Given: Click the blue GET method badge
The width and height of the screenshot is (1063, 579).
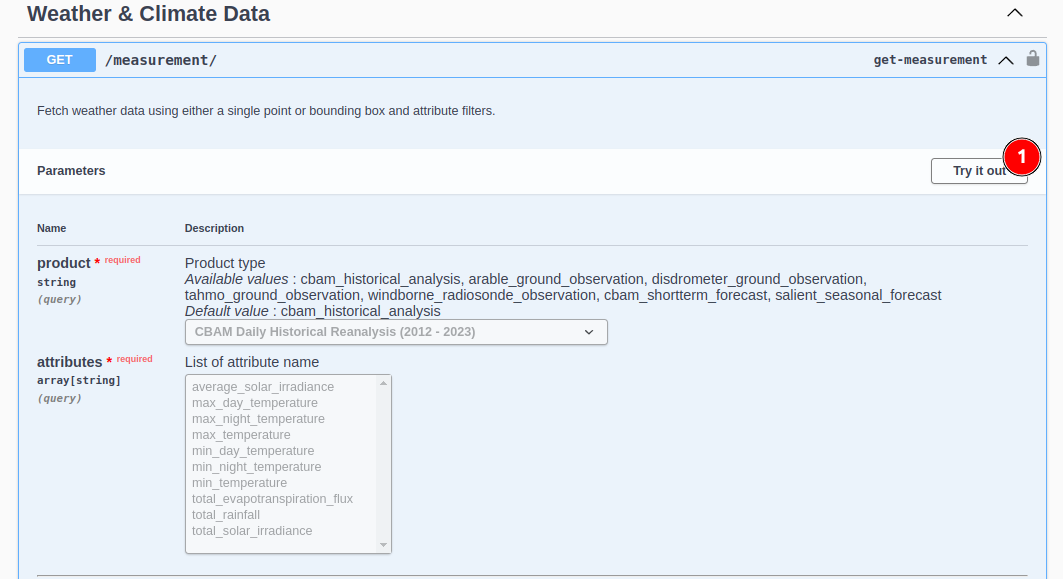Looking at the screenshot, I should [60, 60].
